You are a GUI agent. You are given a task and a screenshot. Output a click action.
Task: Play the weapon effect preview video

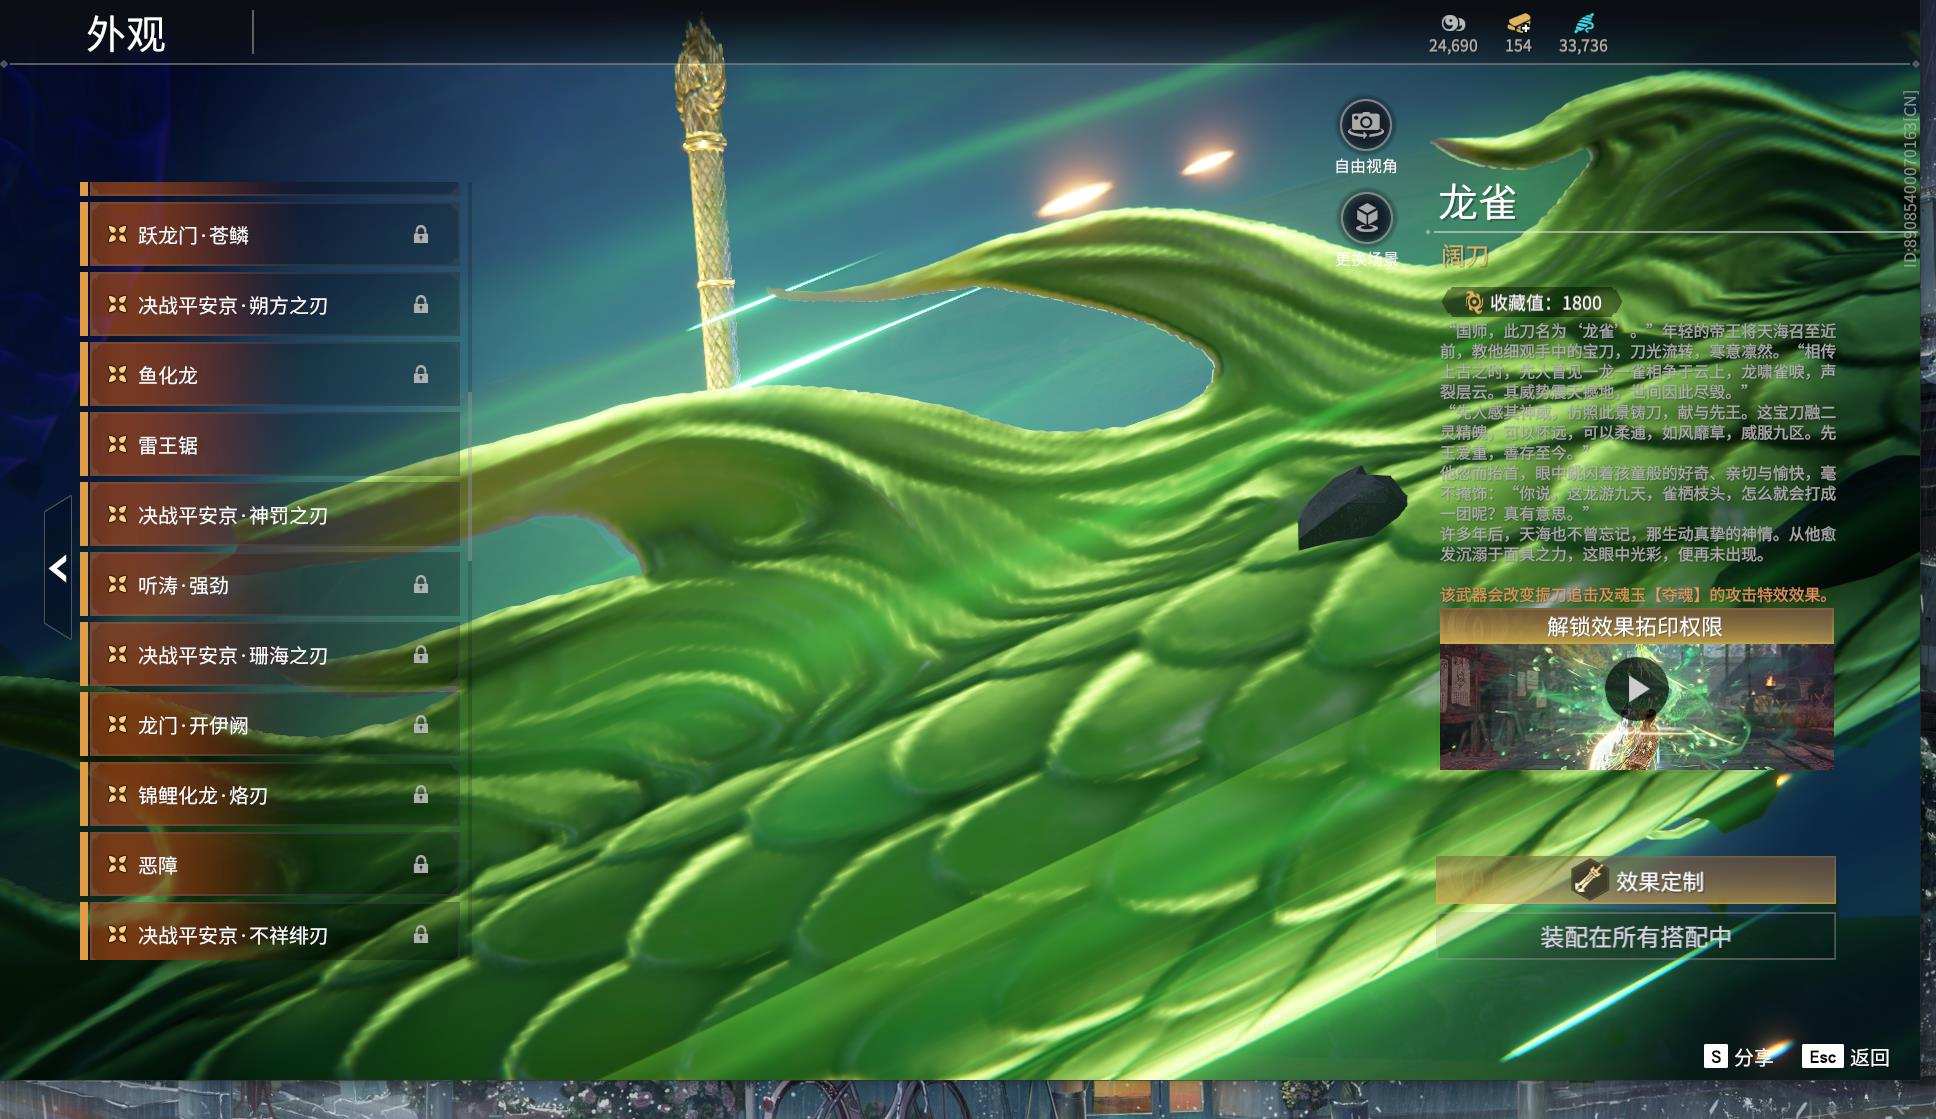[x=1636, y=689]
